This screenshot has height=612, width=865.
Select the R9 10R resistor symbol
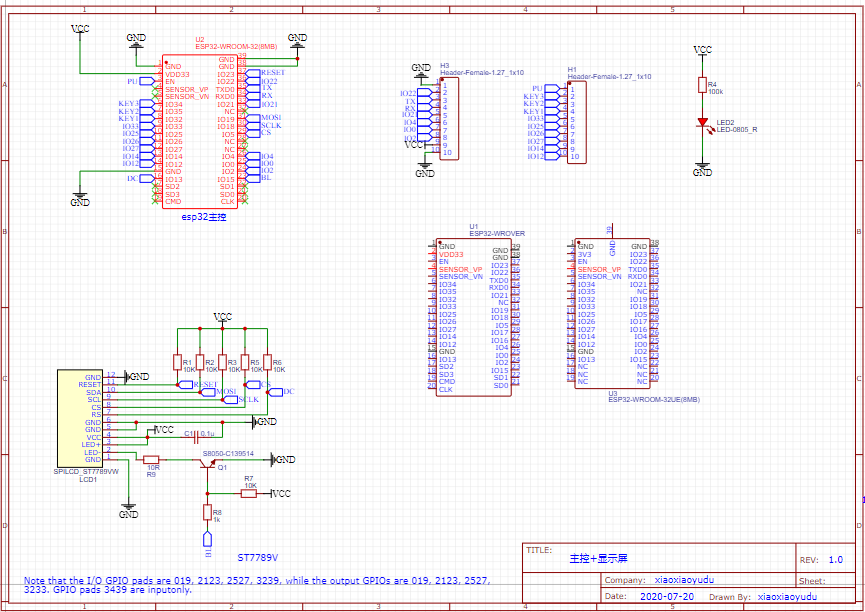151,459
